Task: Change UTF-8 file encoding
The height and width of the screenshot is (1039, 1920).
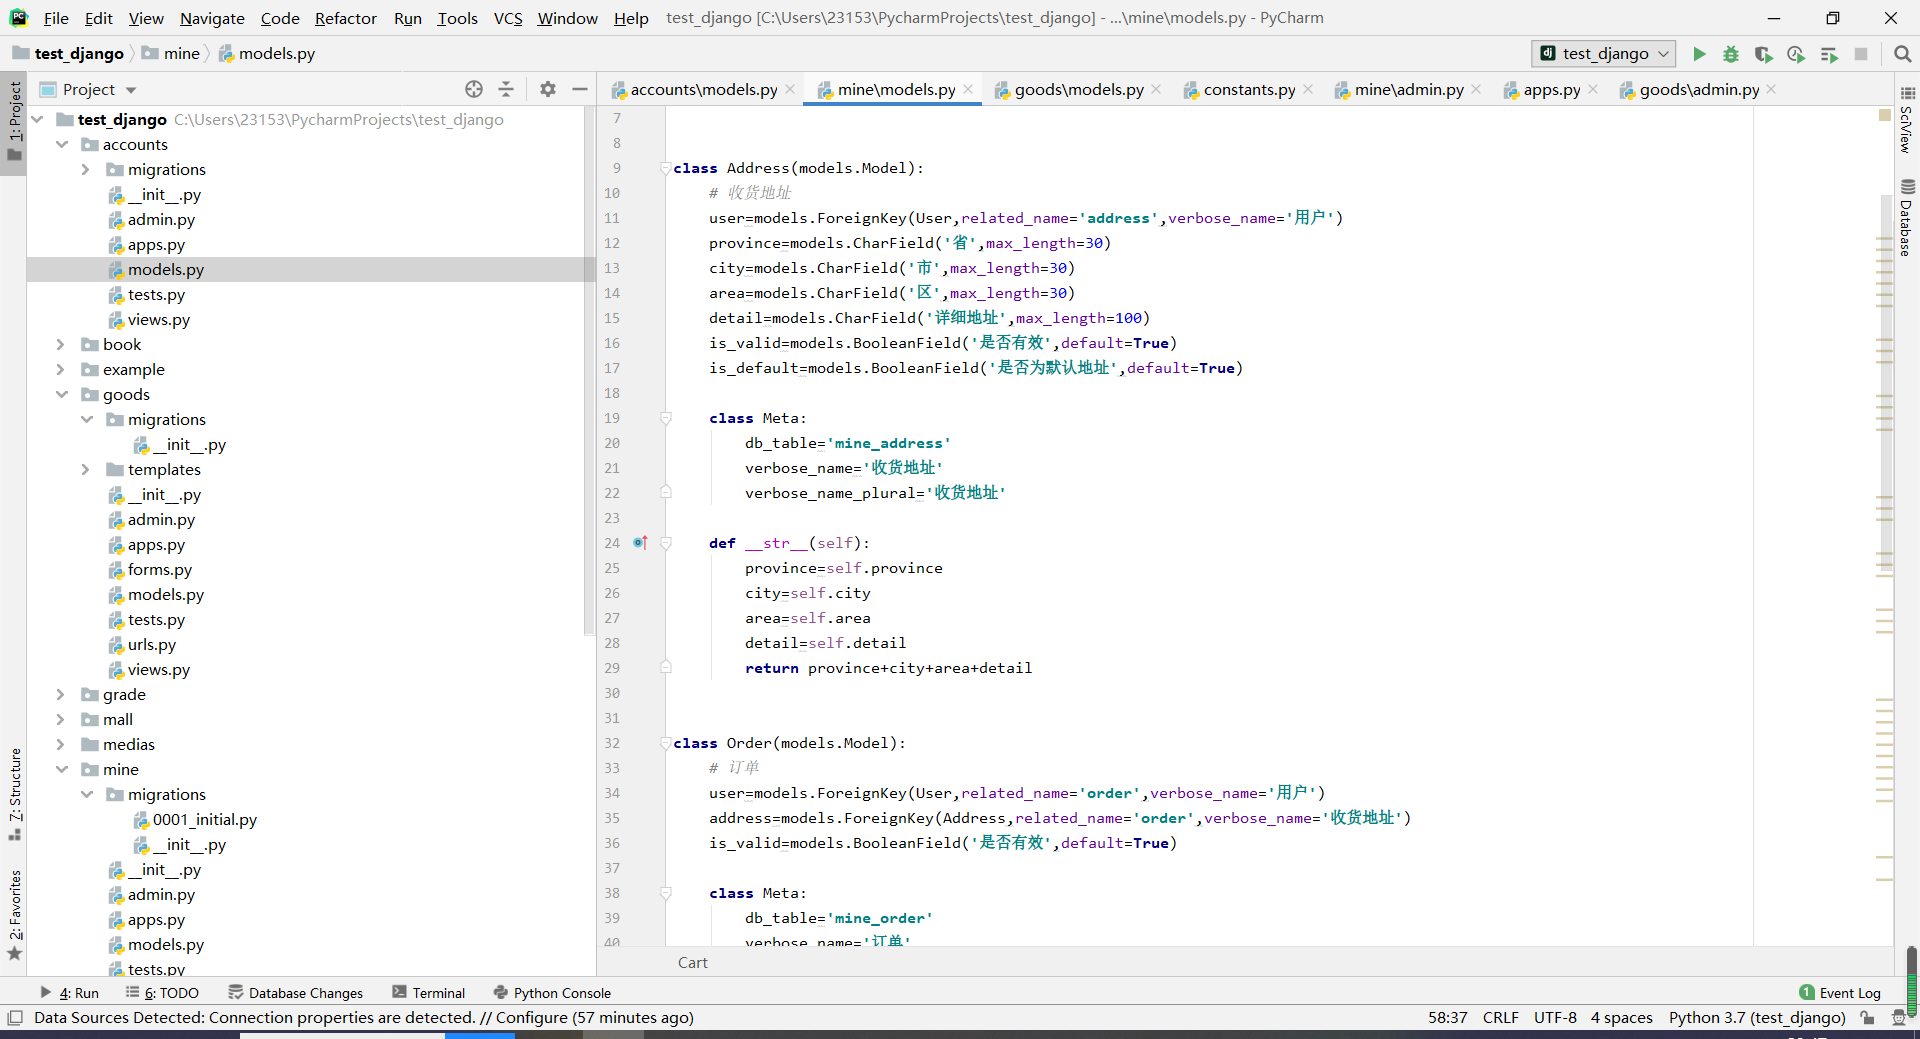Action: [x=1555, y=1018]
